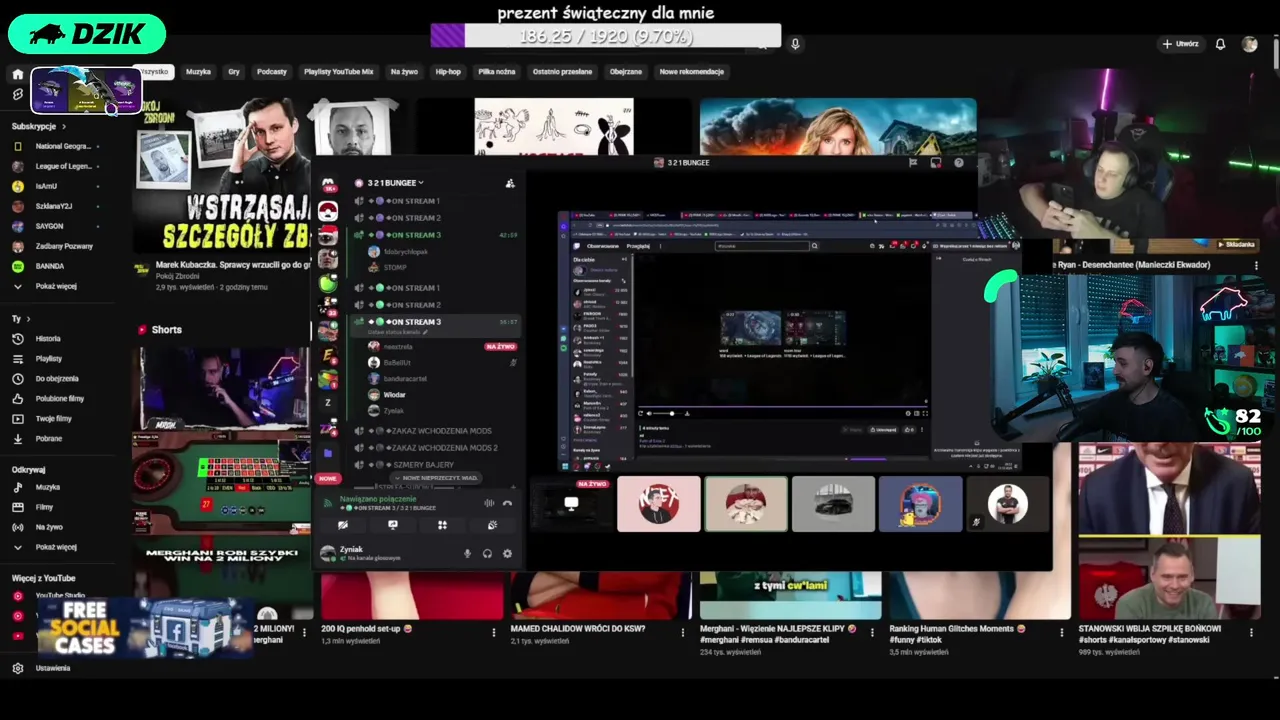The height and width of the screenshot is (720, 1280).
Task: Open the Shorts icon in YouTube sidebar
Action: [x=17, y=94]
